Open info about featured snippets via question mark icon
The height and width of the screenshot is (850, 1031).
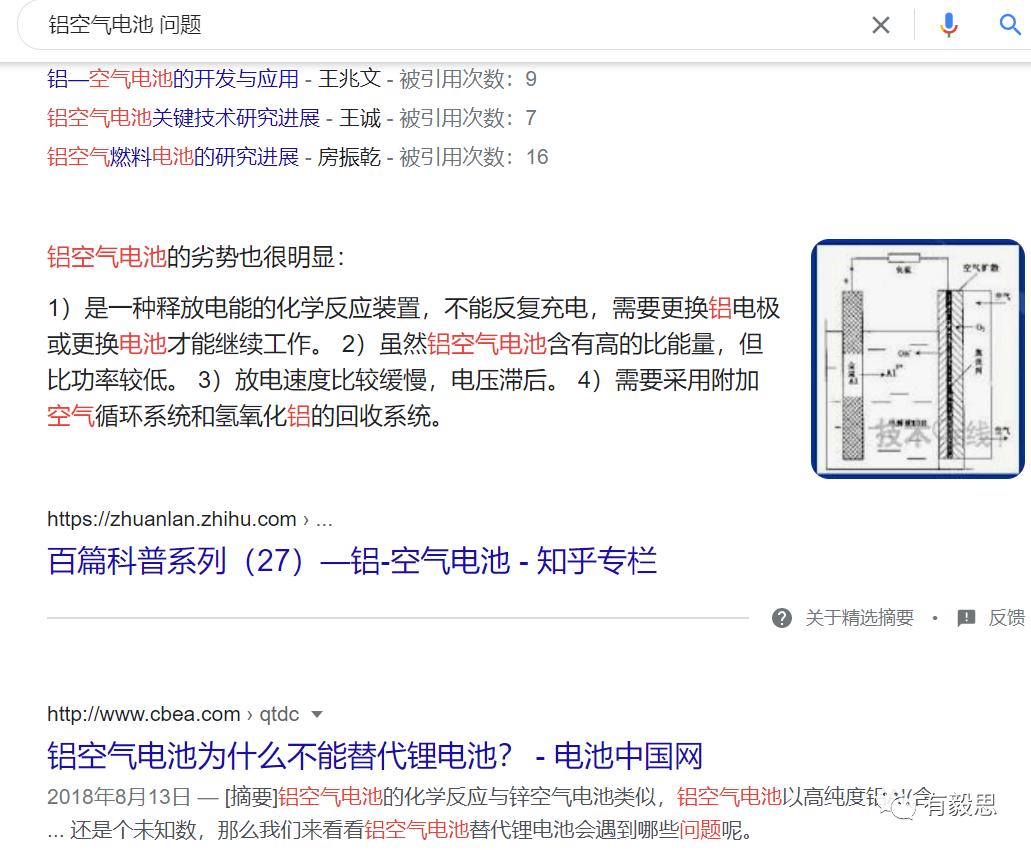click(x=781, y=618)
